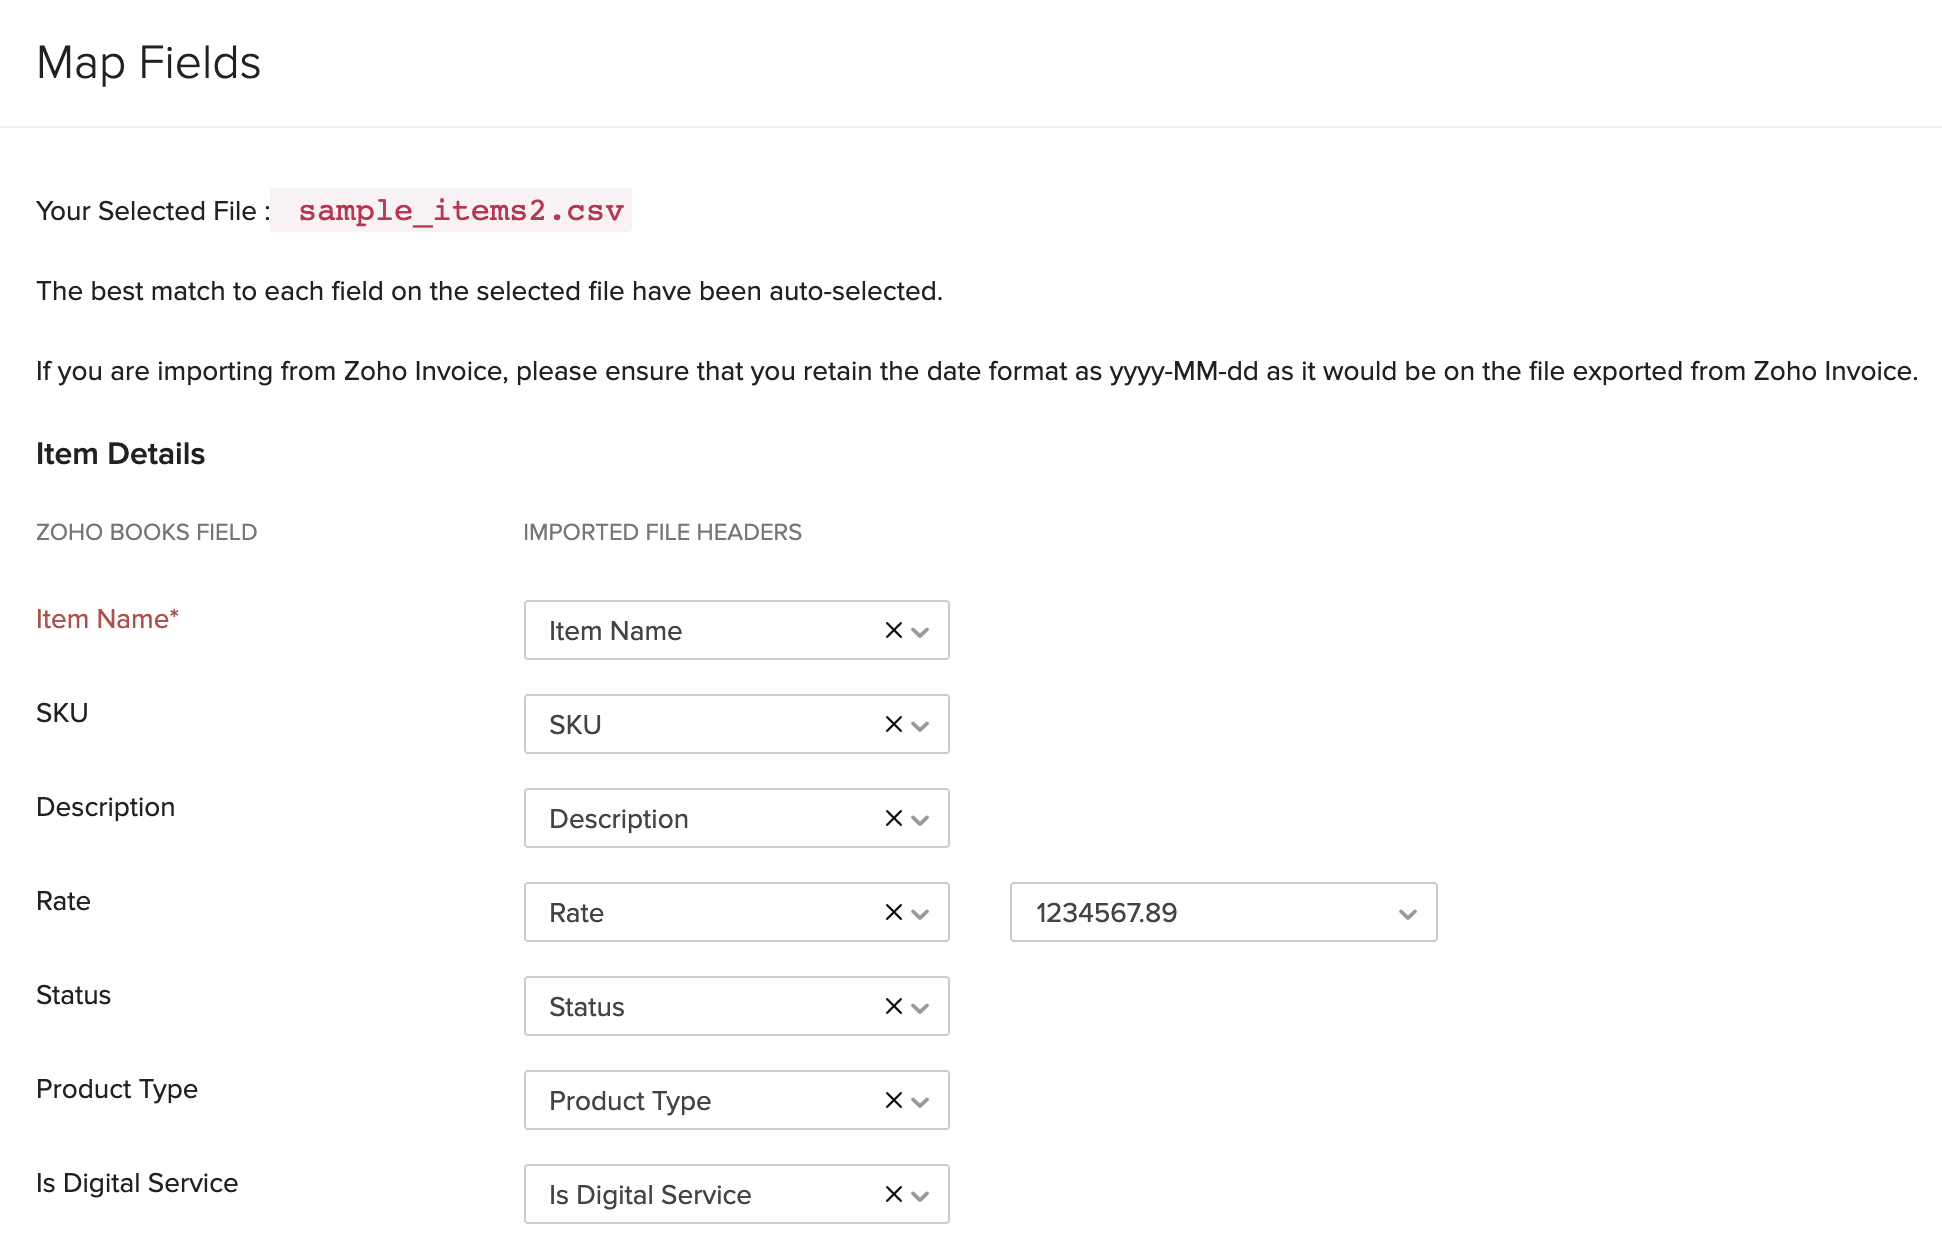Open the Rate header dropdown chevron

tap(921, 914)
